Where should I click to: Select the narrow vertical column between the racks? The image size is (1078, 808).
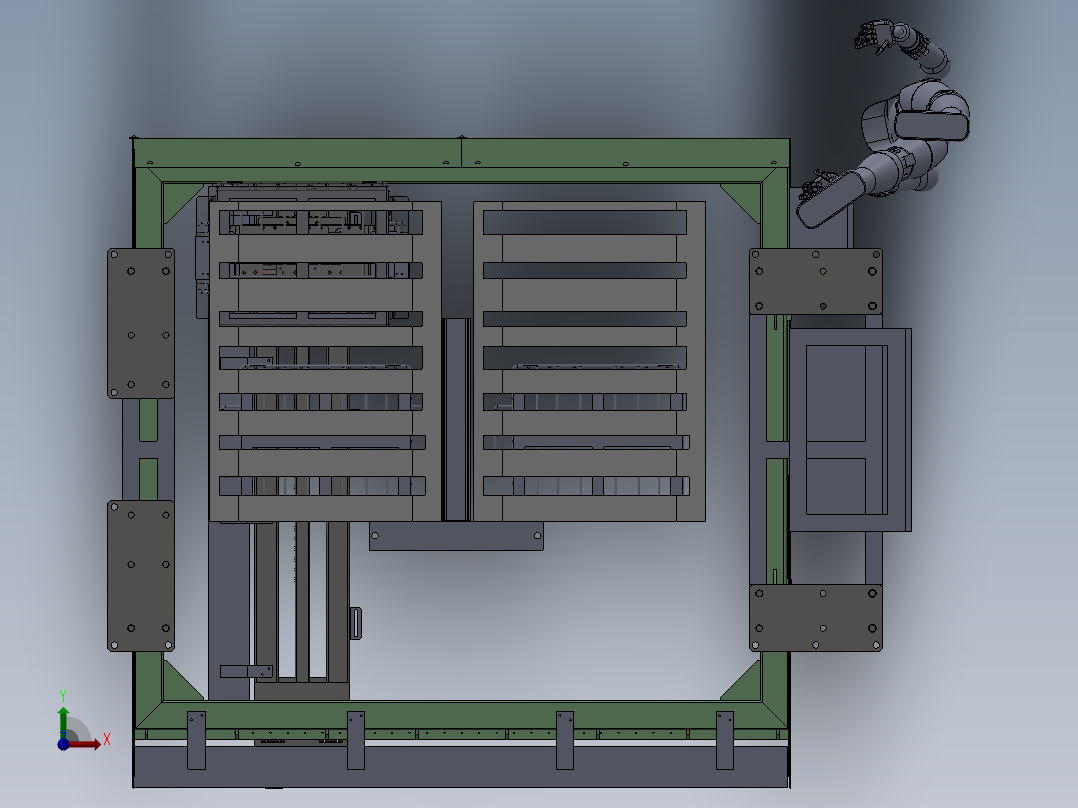click(456, 419)
